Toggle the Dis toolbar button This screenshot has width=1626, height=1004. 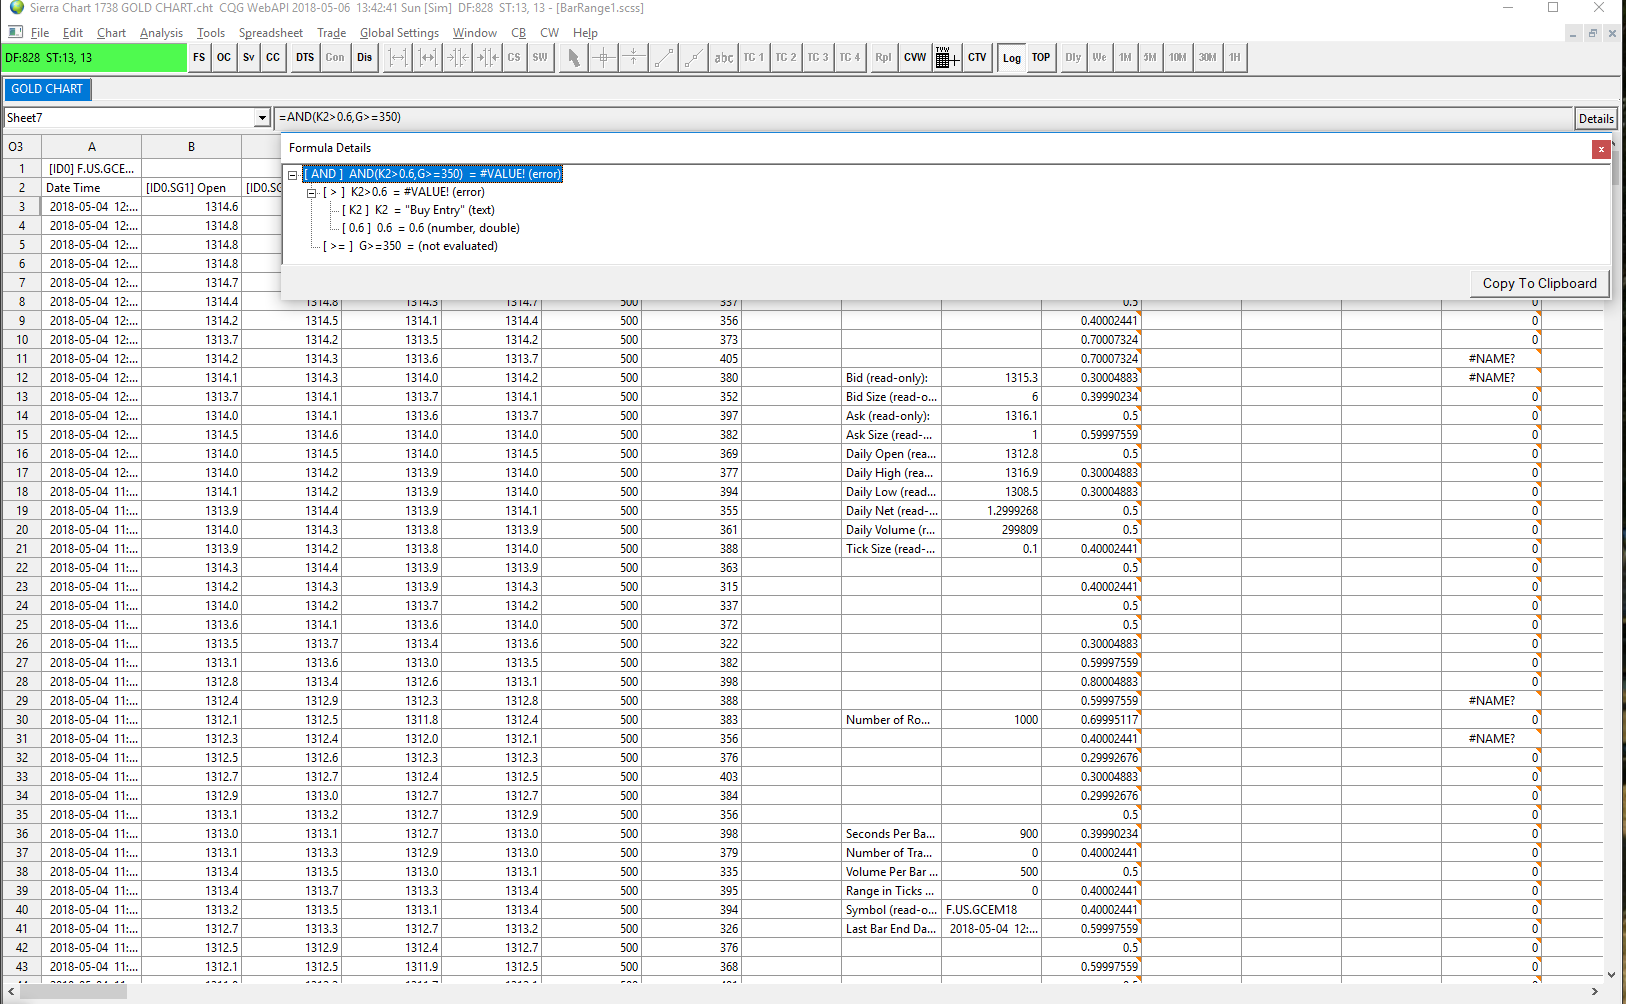coord(364,58)
